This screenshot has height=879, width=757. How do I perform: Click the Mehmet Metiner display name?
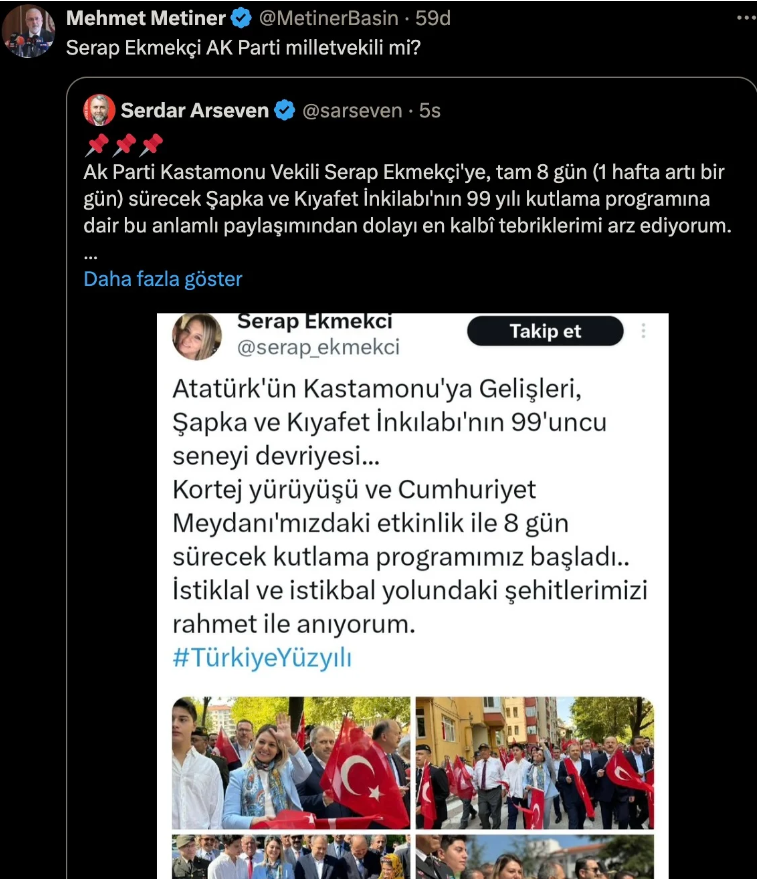(x=146, y=18)
